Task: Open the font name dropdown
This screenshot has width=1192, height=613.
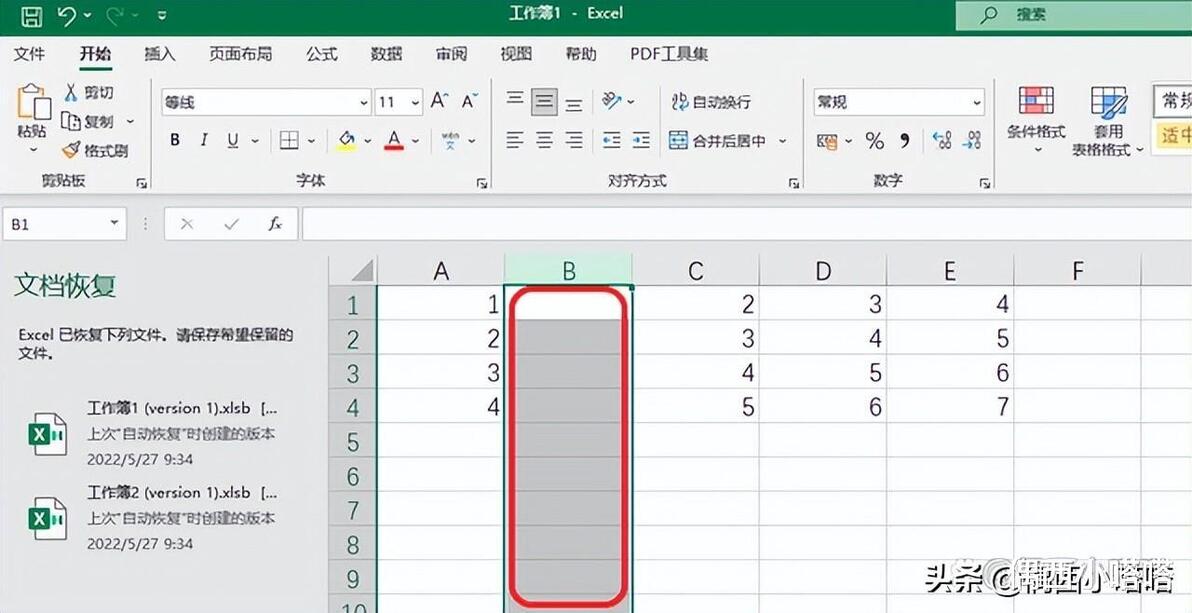Action: [364, 102]
